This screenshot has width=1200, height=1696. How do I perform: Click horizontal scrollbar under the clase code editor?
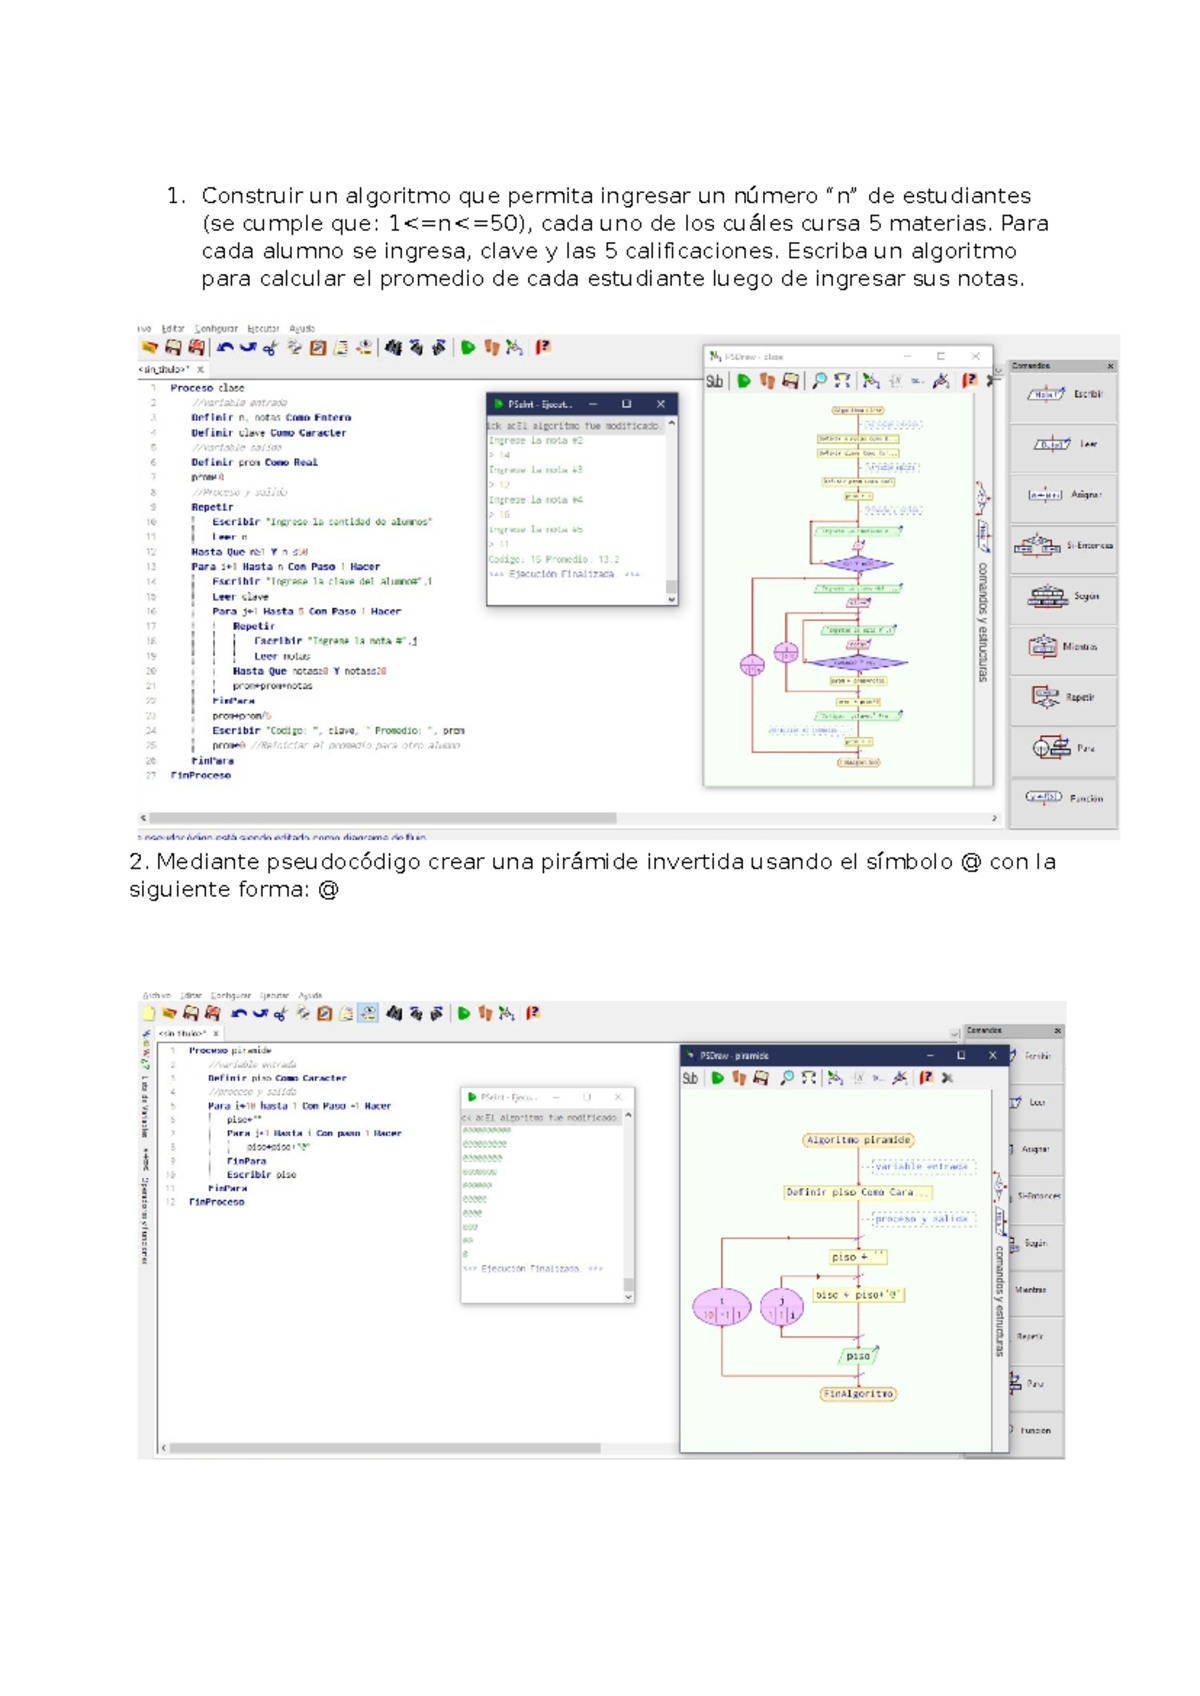[x=380, y=818]
